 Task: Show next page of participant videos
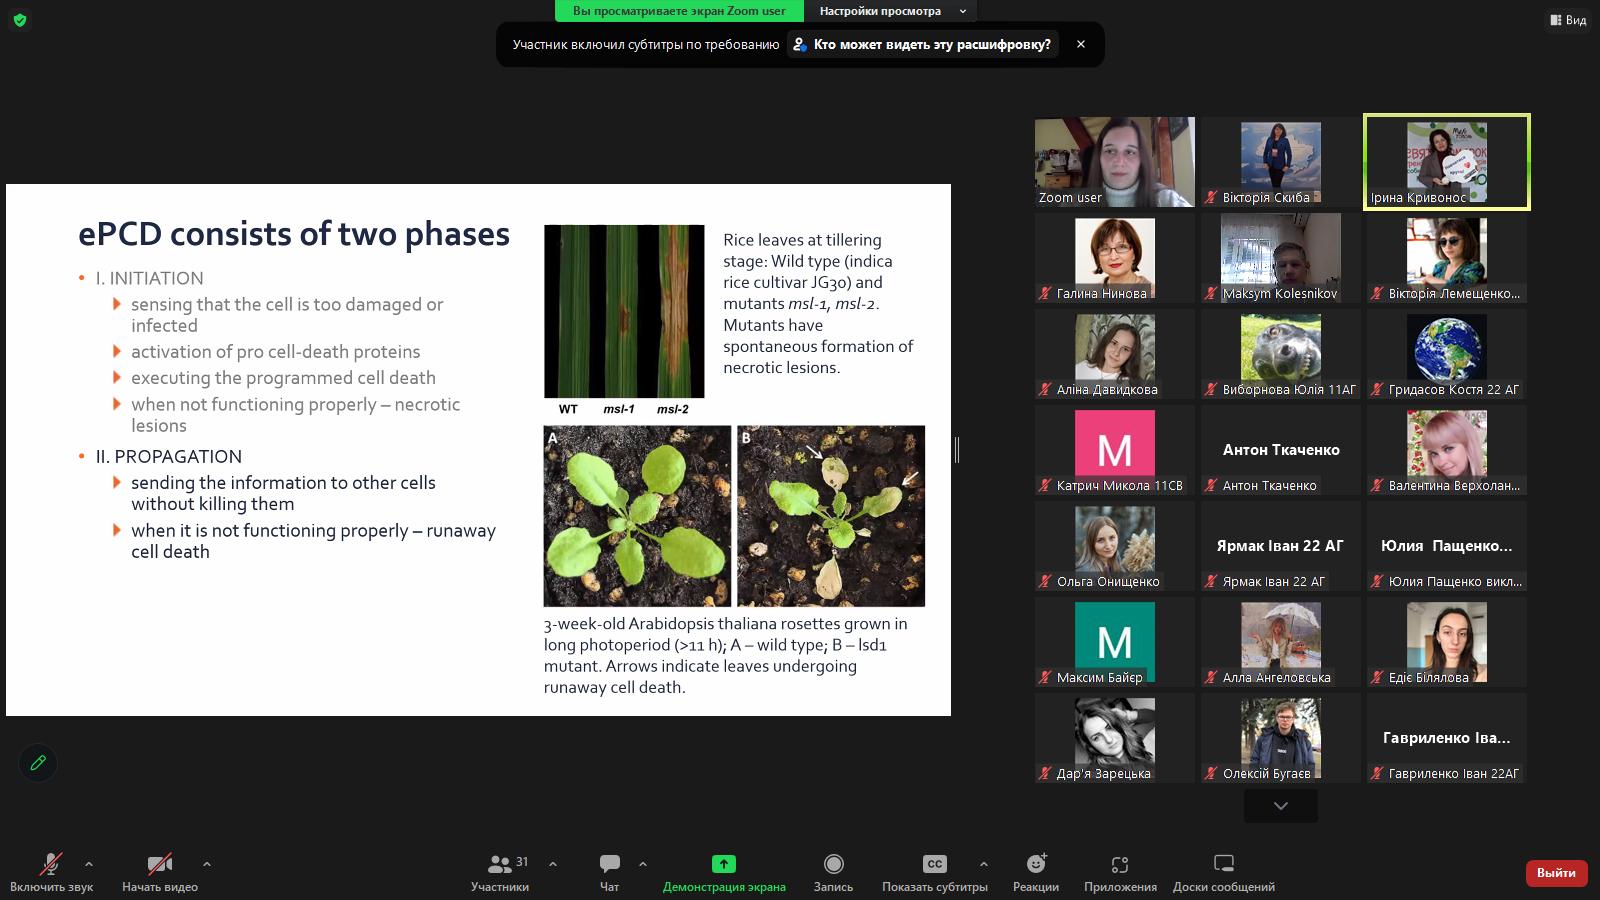pyautogui.click(x=1281, y=806)
